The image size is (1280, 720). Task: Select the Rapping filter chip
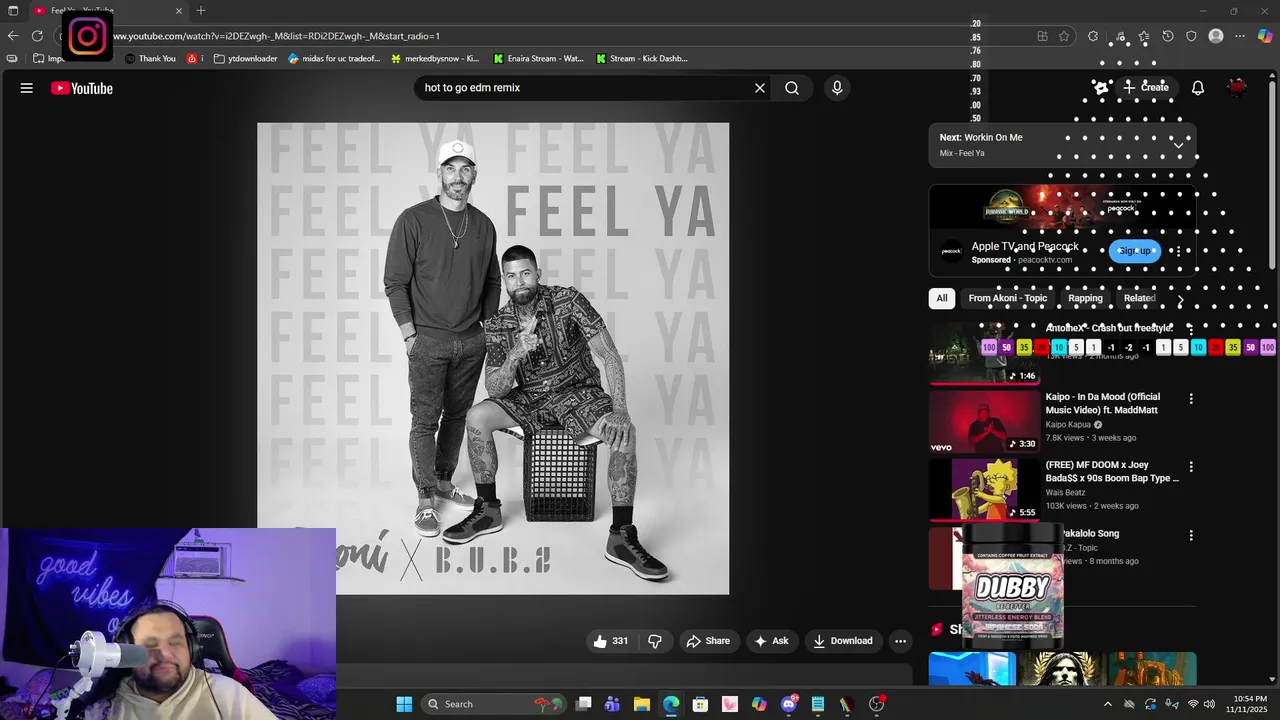coord(1085,298)
